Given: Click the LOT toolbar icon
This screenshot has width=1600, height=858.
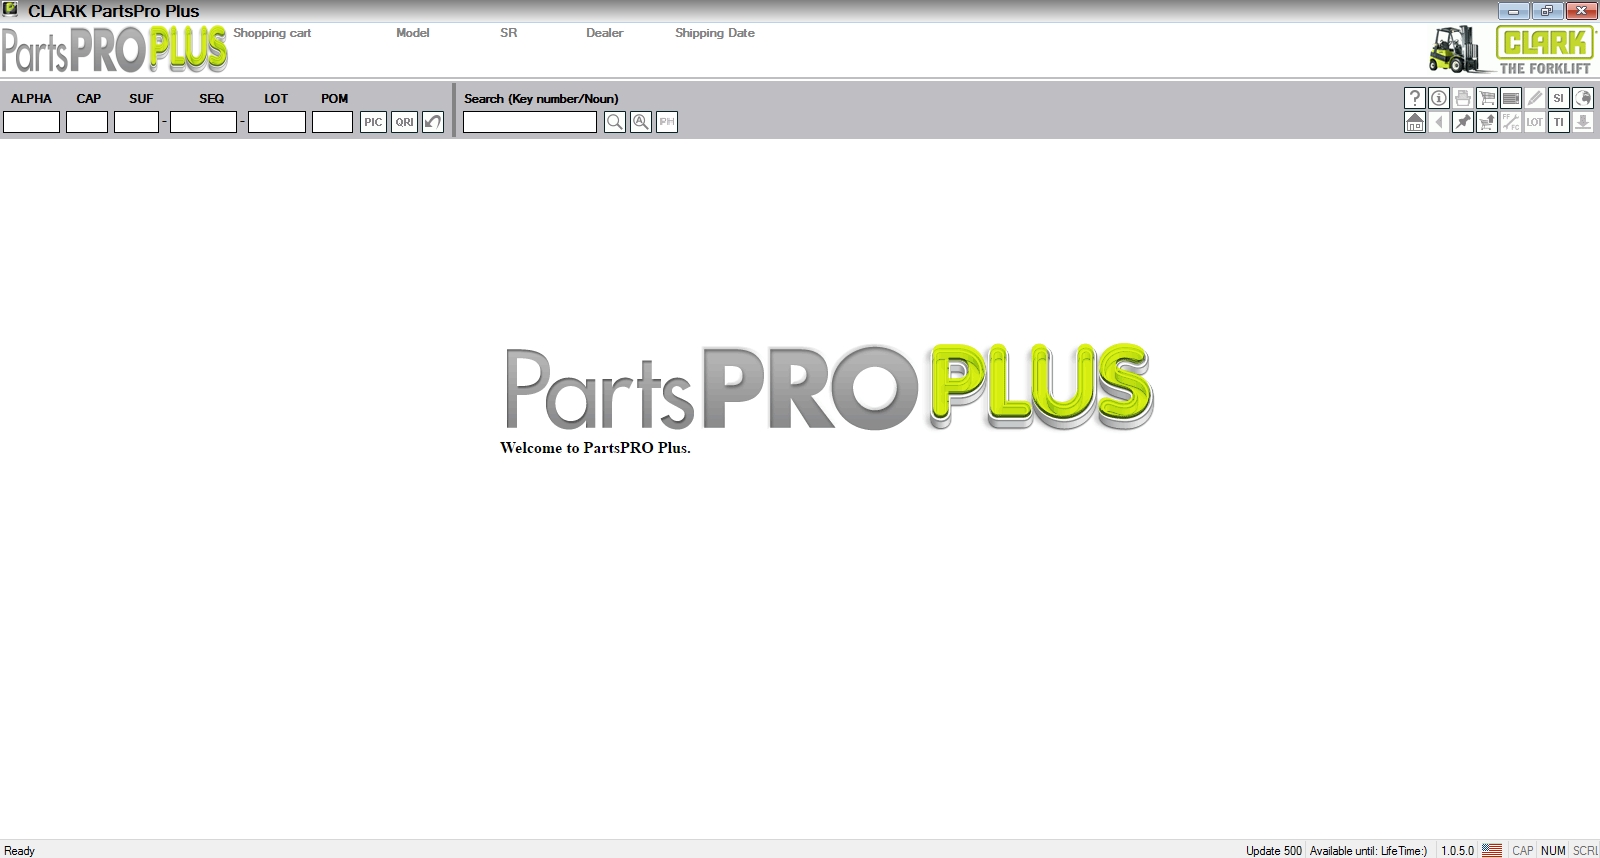Looking at the screenshot, I should tap(1535, 122).
